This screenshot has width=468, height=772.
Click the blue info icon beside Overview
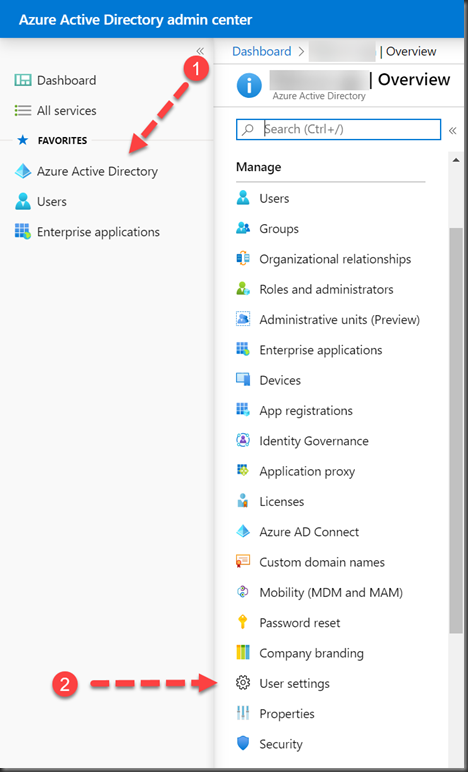(x=249, y=86)
